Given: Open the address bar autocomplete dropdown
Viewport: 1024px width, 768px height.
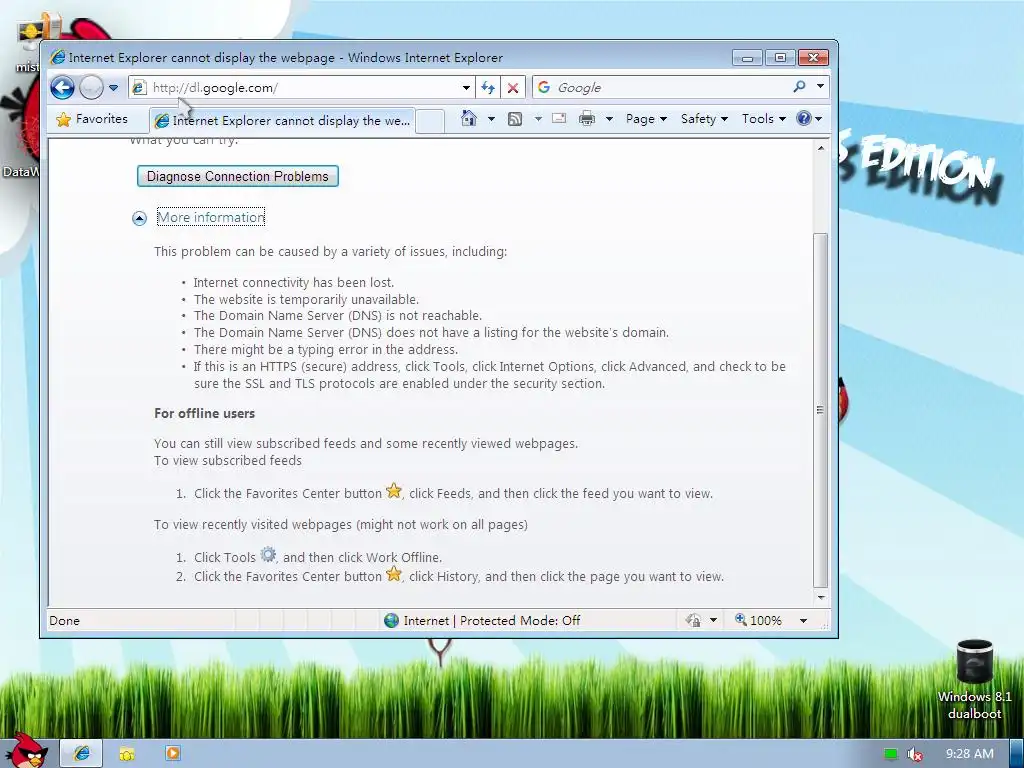Looking at the screenshot, I should click(466, 88).
